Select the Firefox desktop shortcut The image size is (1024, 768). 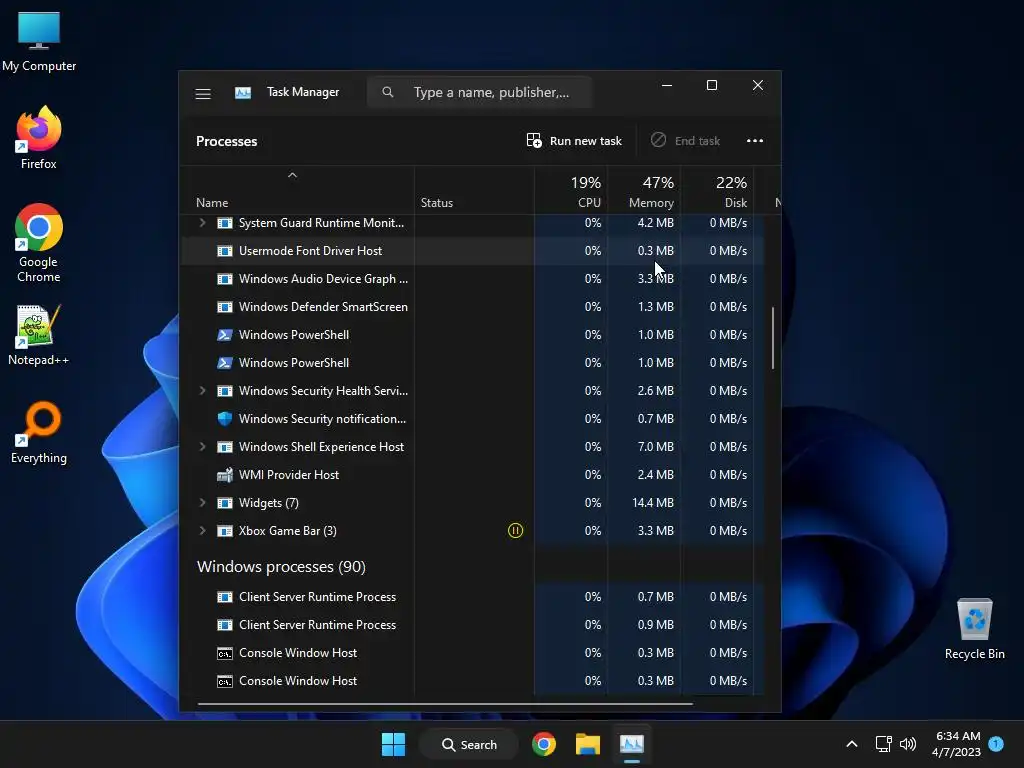tap(39, 138)
